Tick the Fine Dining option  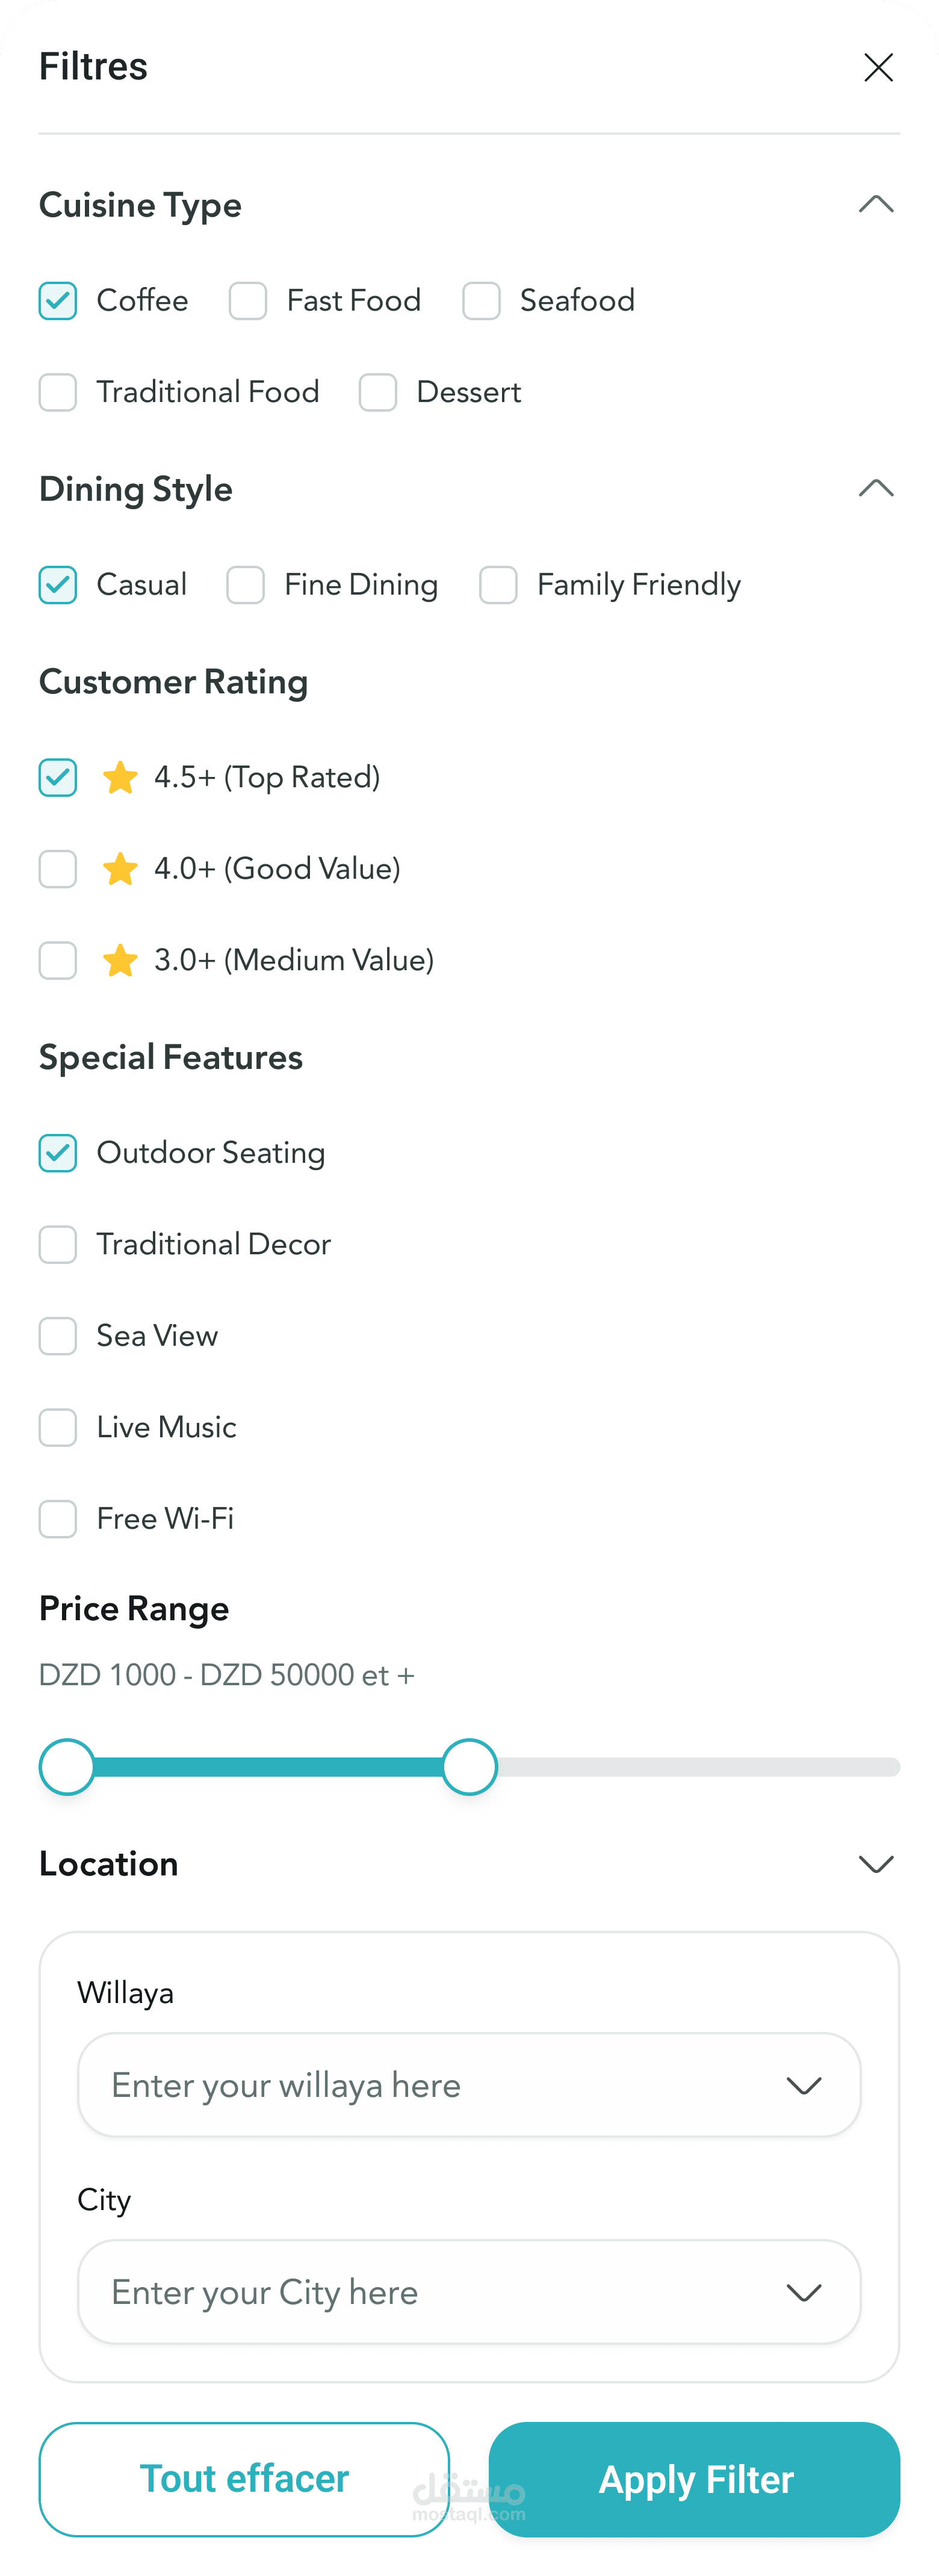tap(246, 585)
